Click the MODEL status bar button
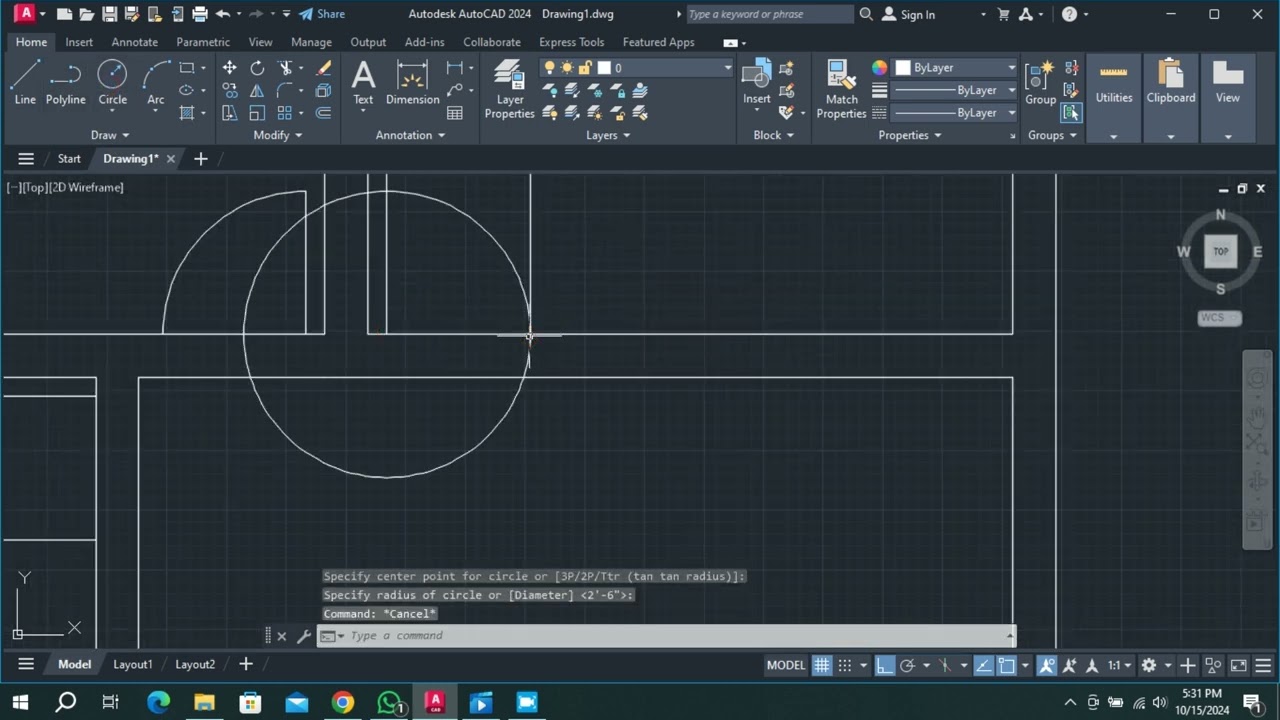Image resolution: width=1280 pixels, height=720 pixels. click(x=785, y=665)
